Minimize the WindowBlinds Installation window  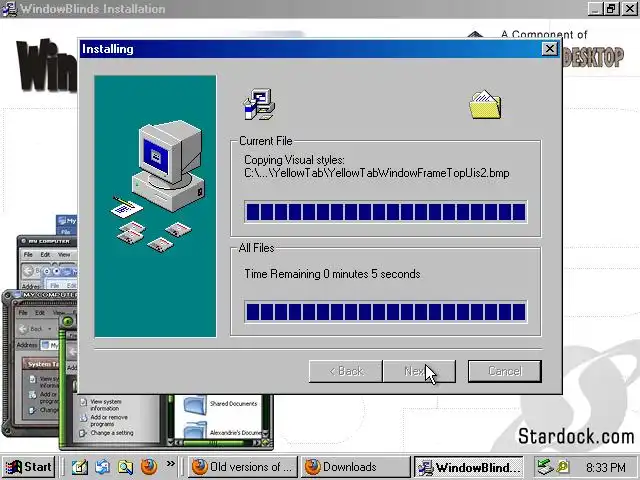pos(595,9)
